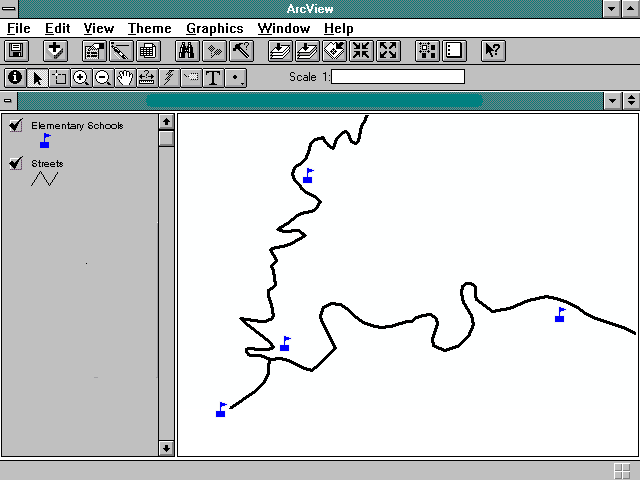The image size is (640, 480).
Task: Select the Streets theme label
Action: (x=47, y=163)
